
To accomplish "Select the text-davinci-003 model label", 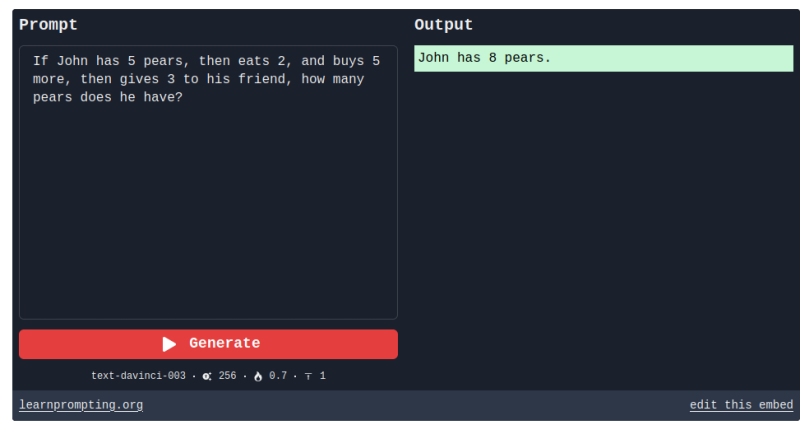I will (x=138, y=376).
